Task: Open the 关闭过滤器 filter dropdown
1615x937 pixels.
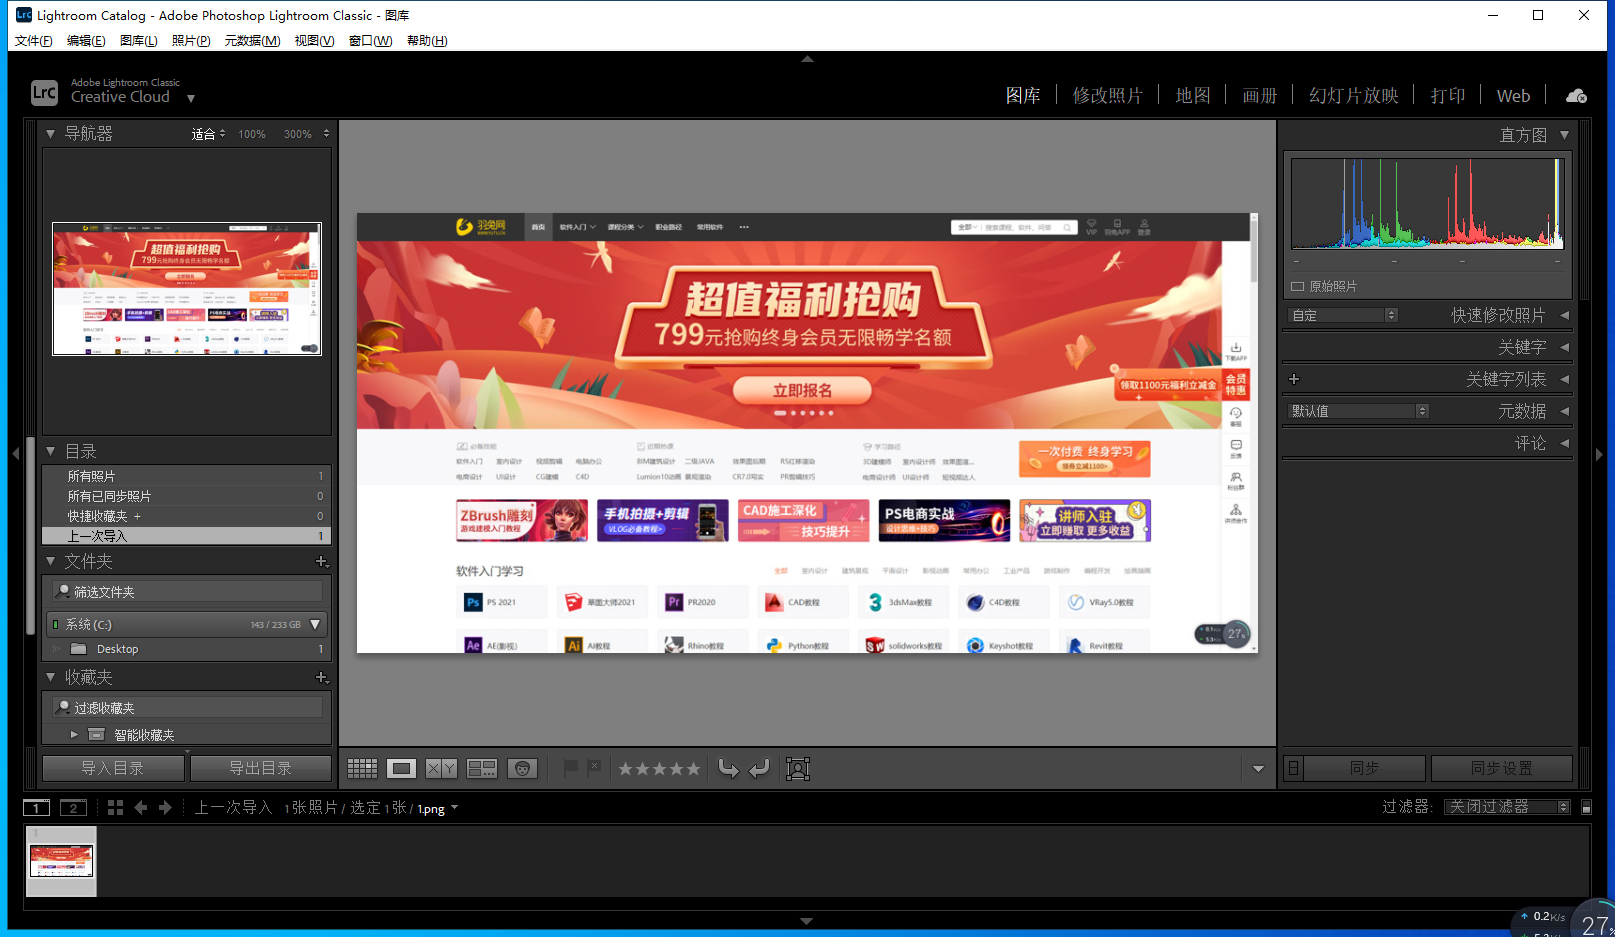Action: click(x=1507, y=807)
